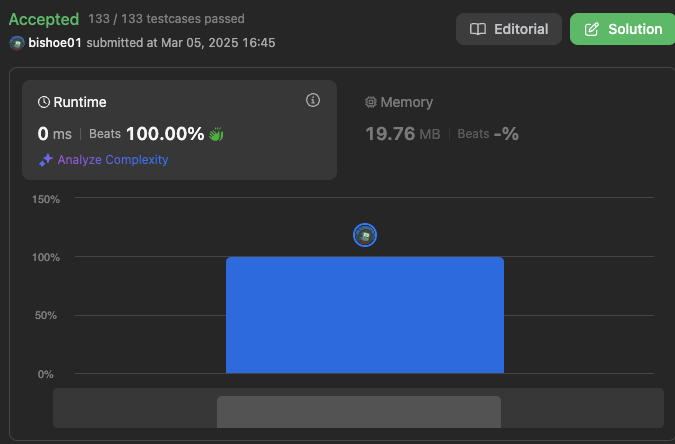Click the 0% axis label
This screenshot has height=444, width=675.
(46, 374)
